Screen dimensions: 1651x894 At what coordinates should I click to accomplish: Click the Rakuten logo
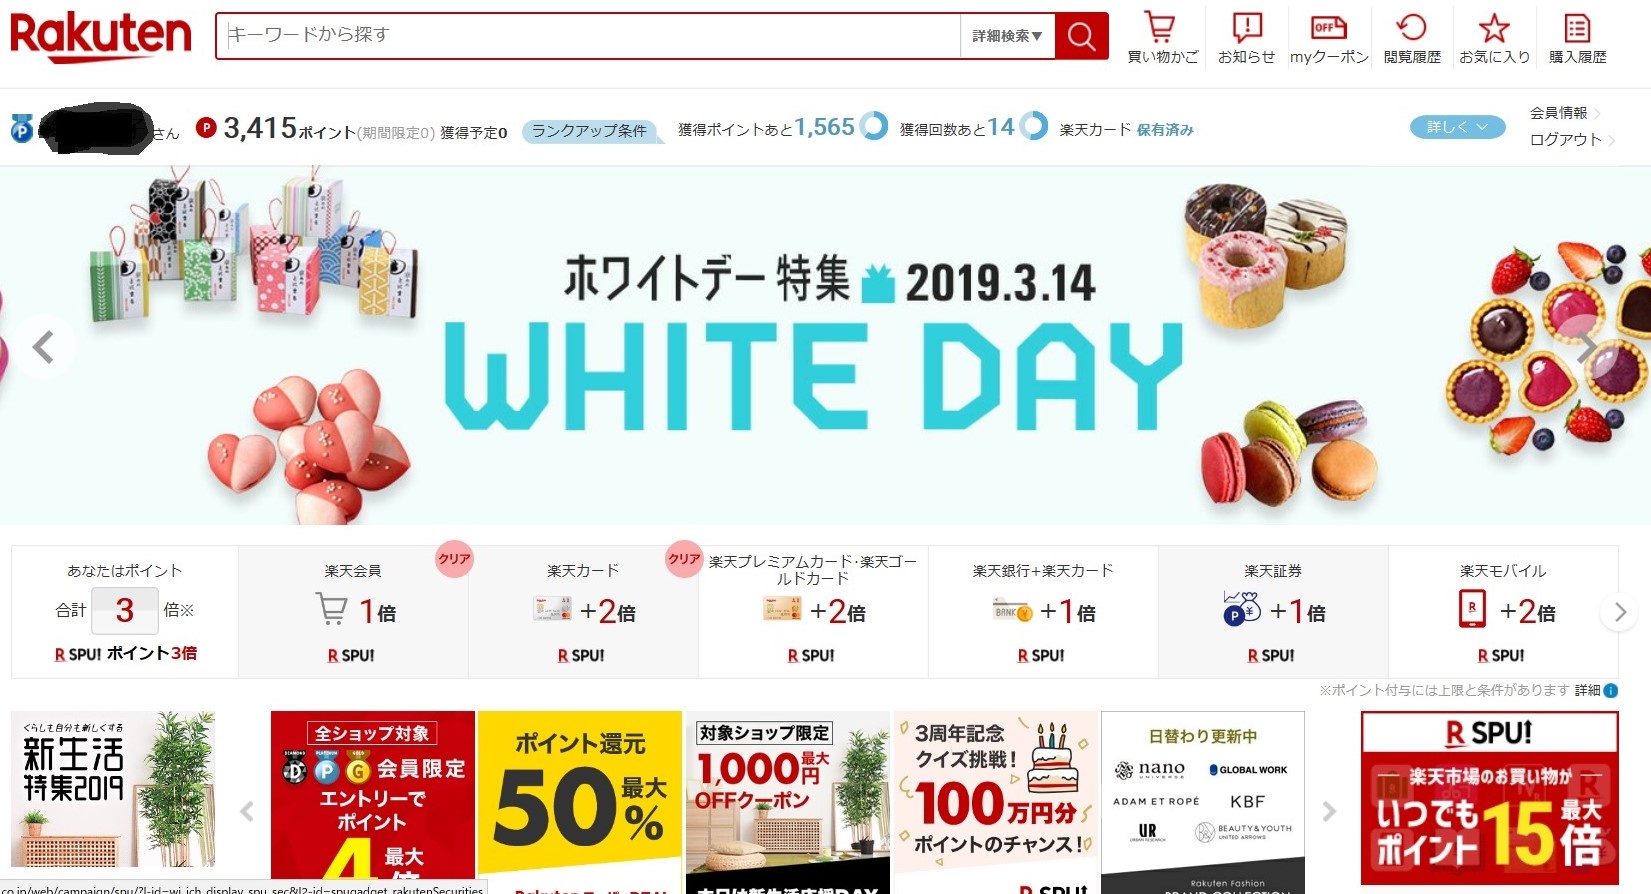click(x=100, y=36)
